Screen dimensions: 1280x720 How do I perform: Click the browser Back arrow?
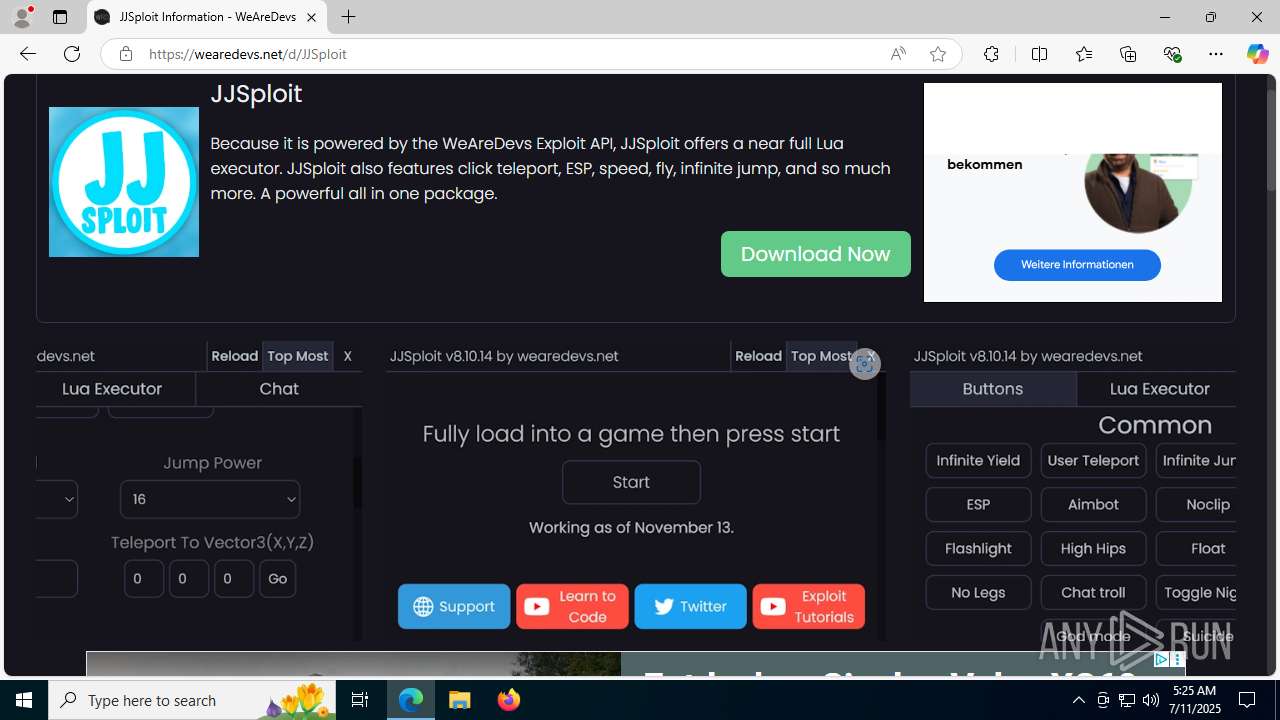28,54
